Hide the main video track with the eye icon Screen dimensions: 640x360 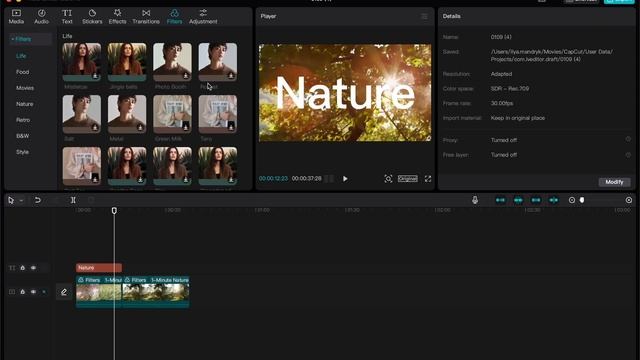(x=33, y=292)
